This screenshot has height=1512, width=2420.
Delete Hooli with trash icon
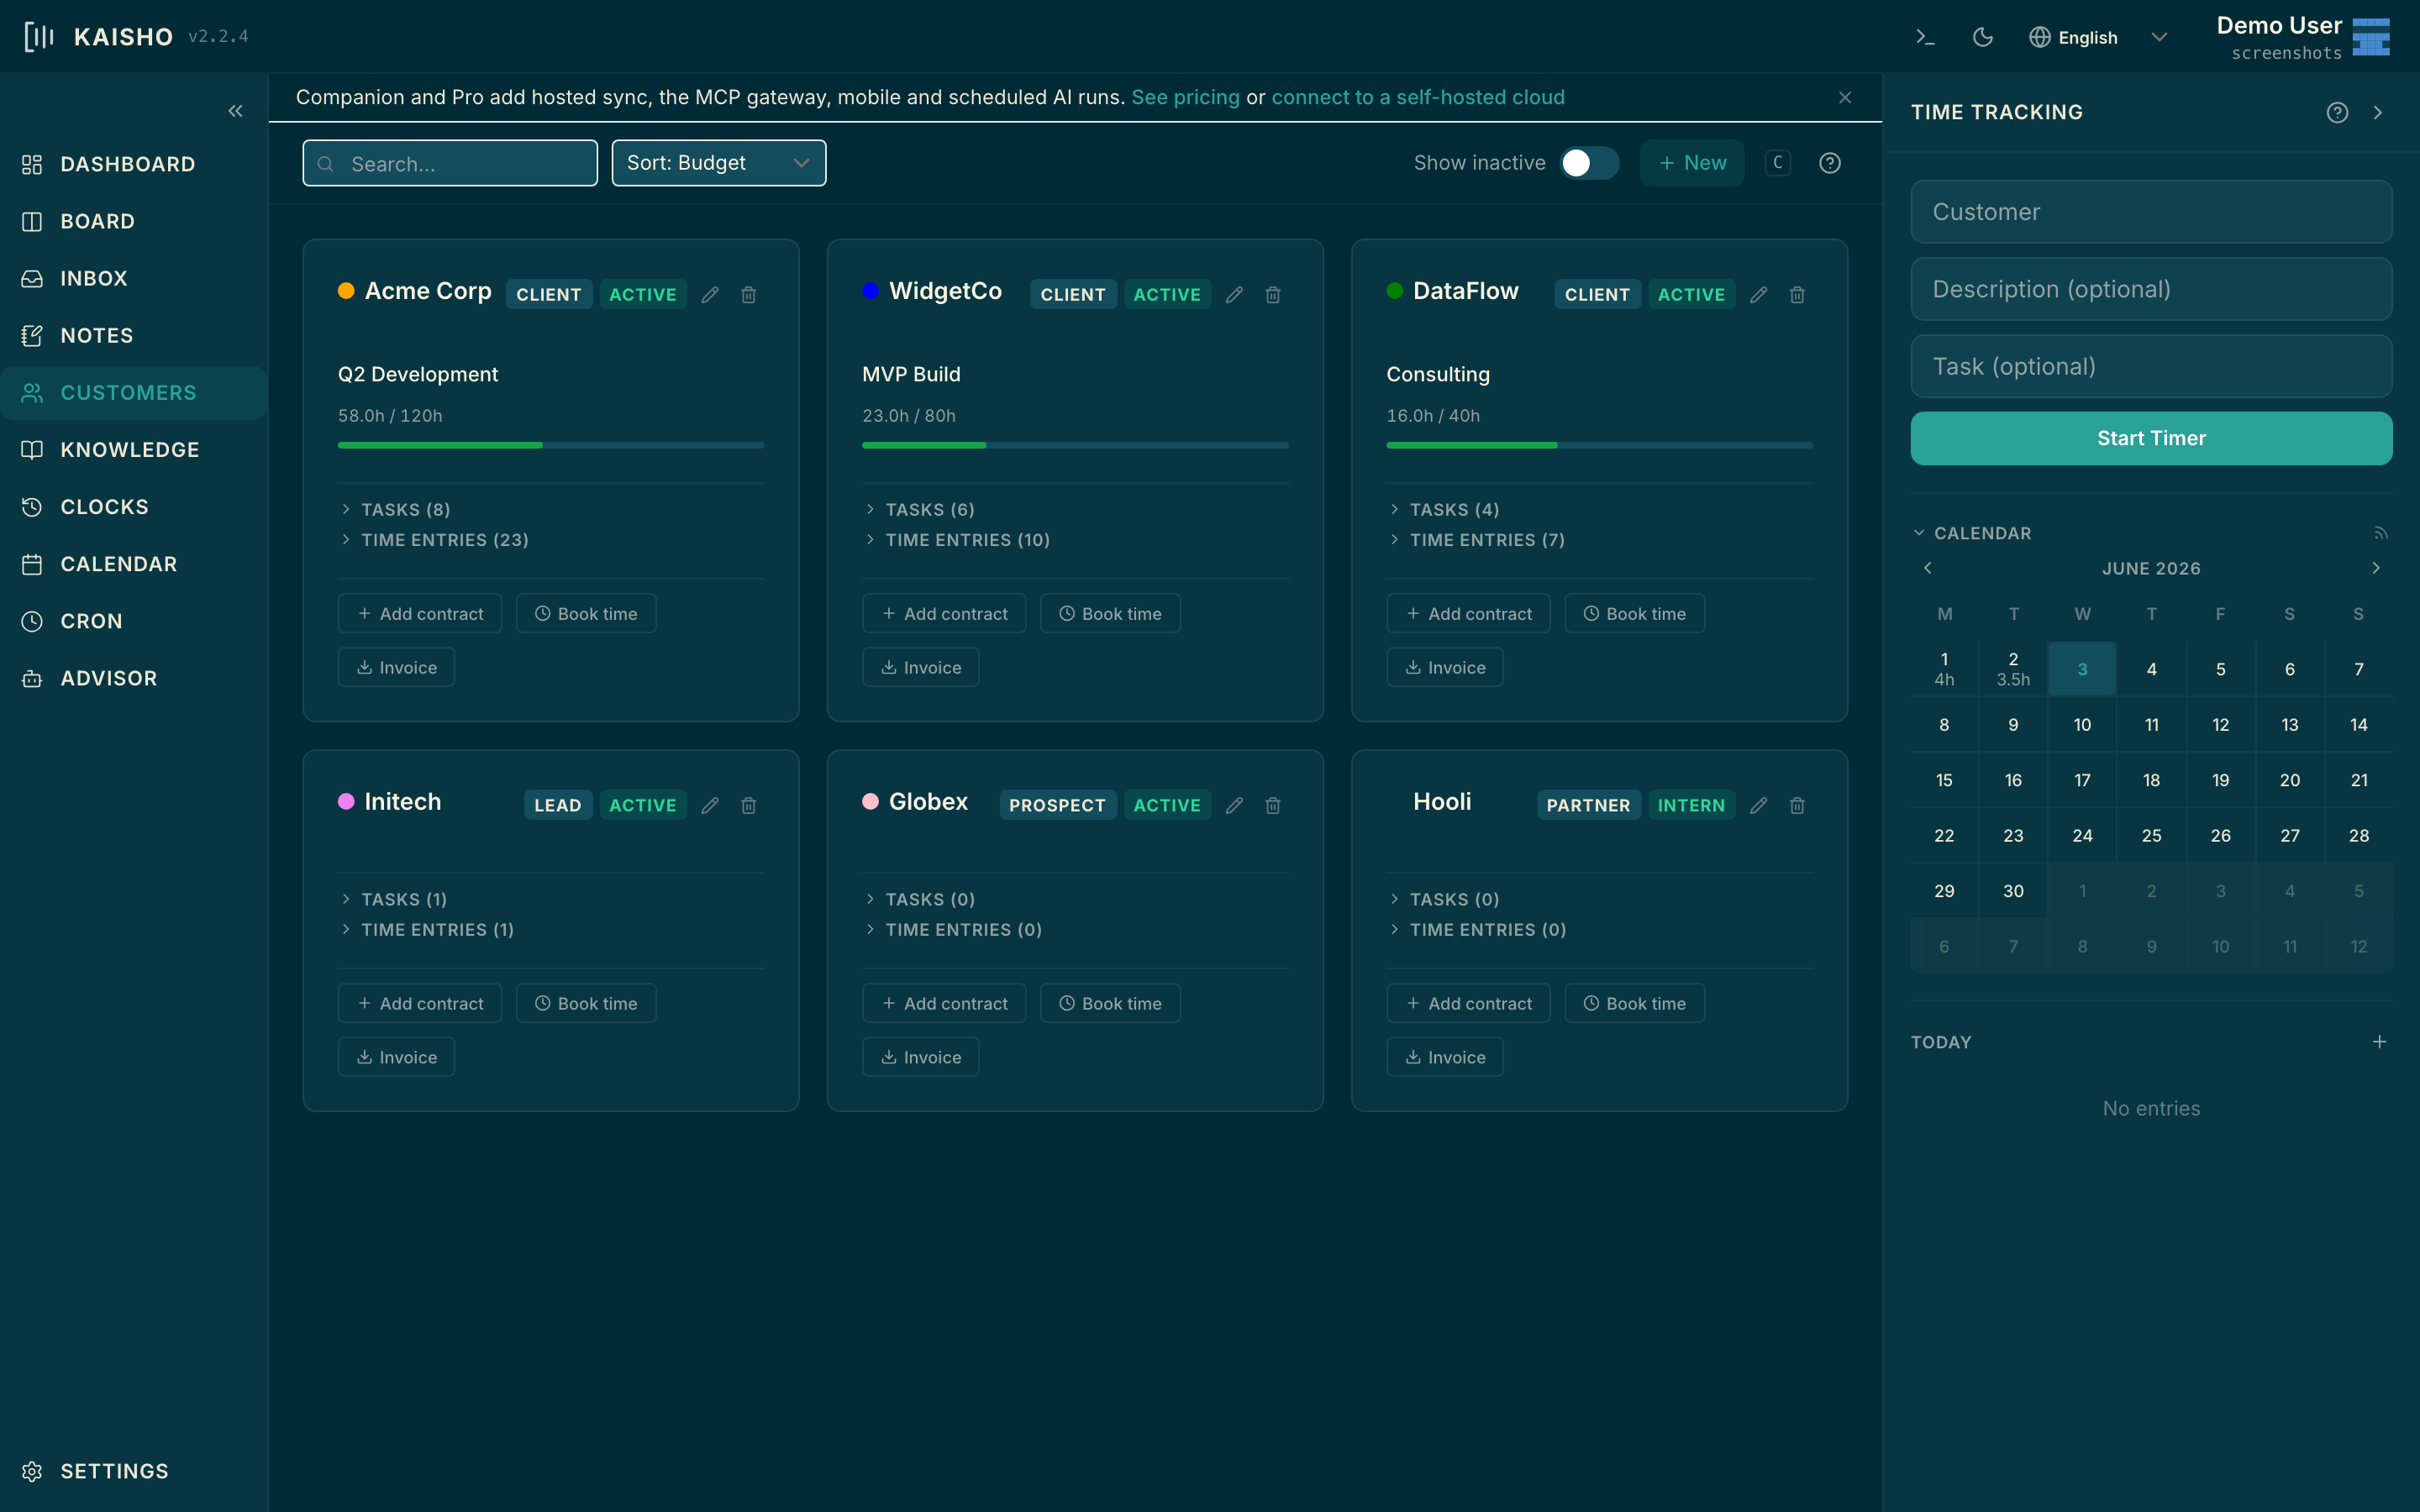click(1797, 805)
